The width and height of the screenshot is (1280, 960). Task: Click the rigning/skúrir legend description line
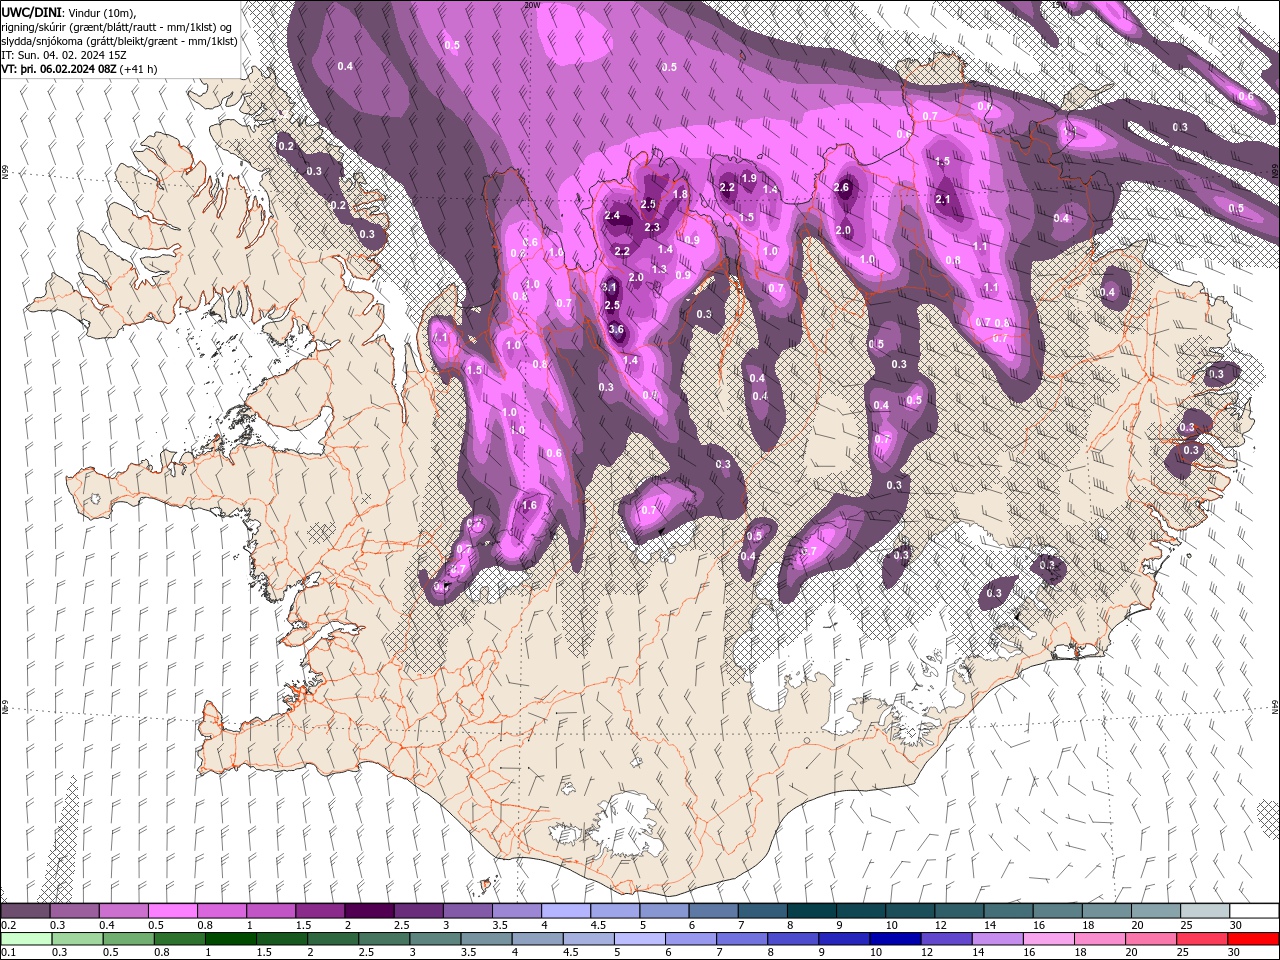[x=118, y=26]
